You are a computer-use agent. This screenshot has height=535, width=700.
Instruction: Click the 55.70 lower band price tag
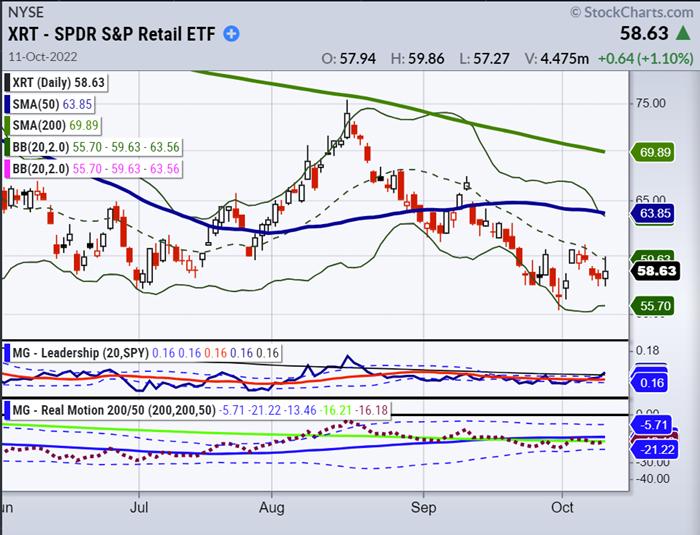pos(652,306)
